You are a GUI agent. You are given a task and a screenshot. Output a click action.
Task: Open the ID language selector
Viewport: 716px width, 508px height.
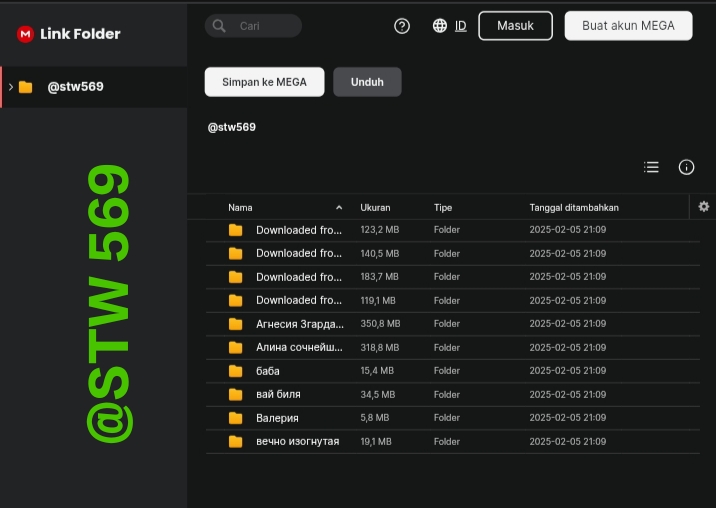(x=461, y=26)
